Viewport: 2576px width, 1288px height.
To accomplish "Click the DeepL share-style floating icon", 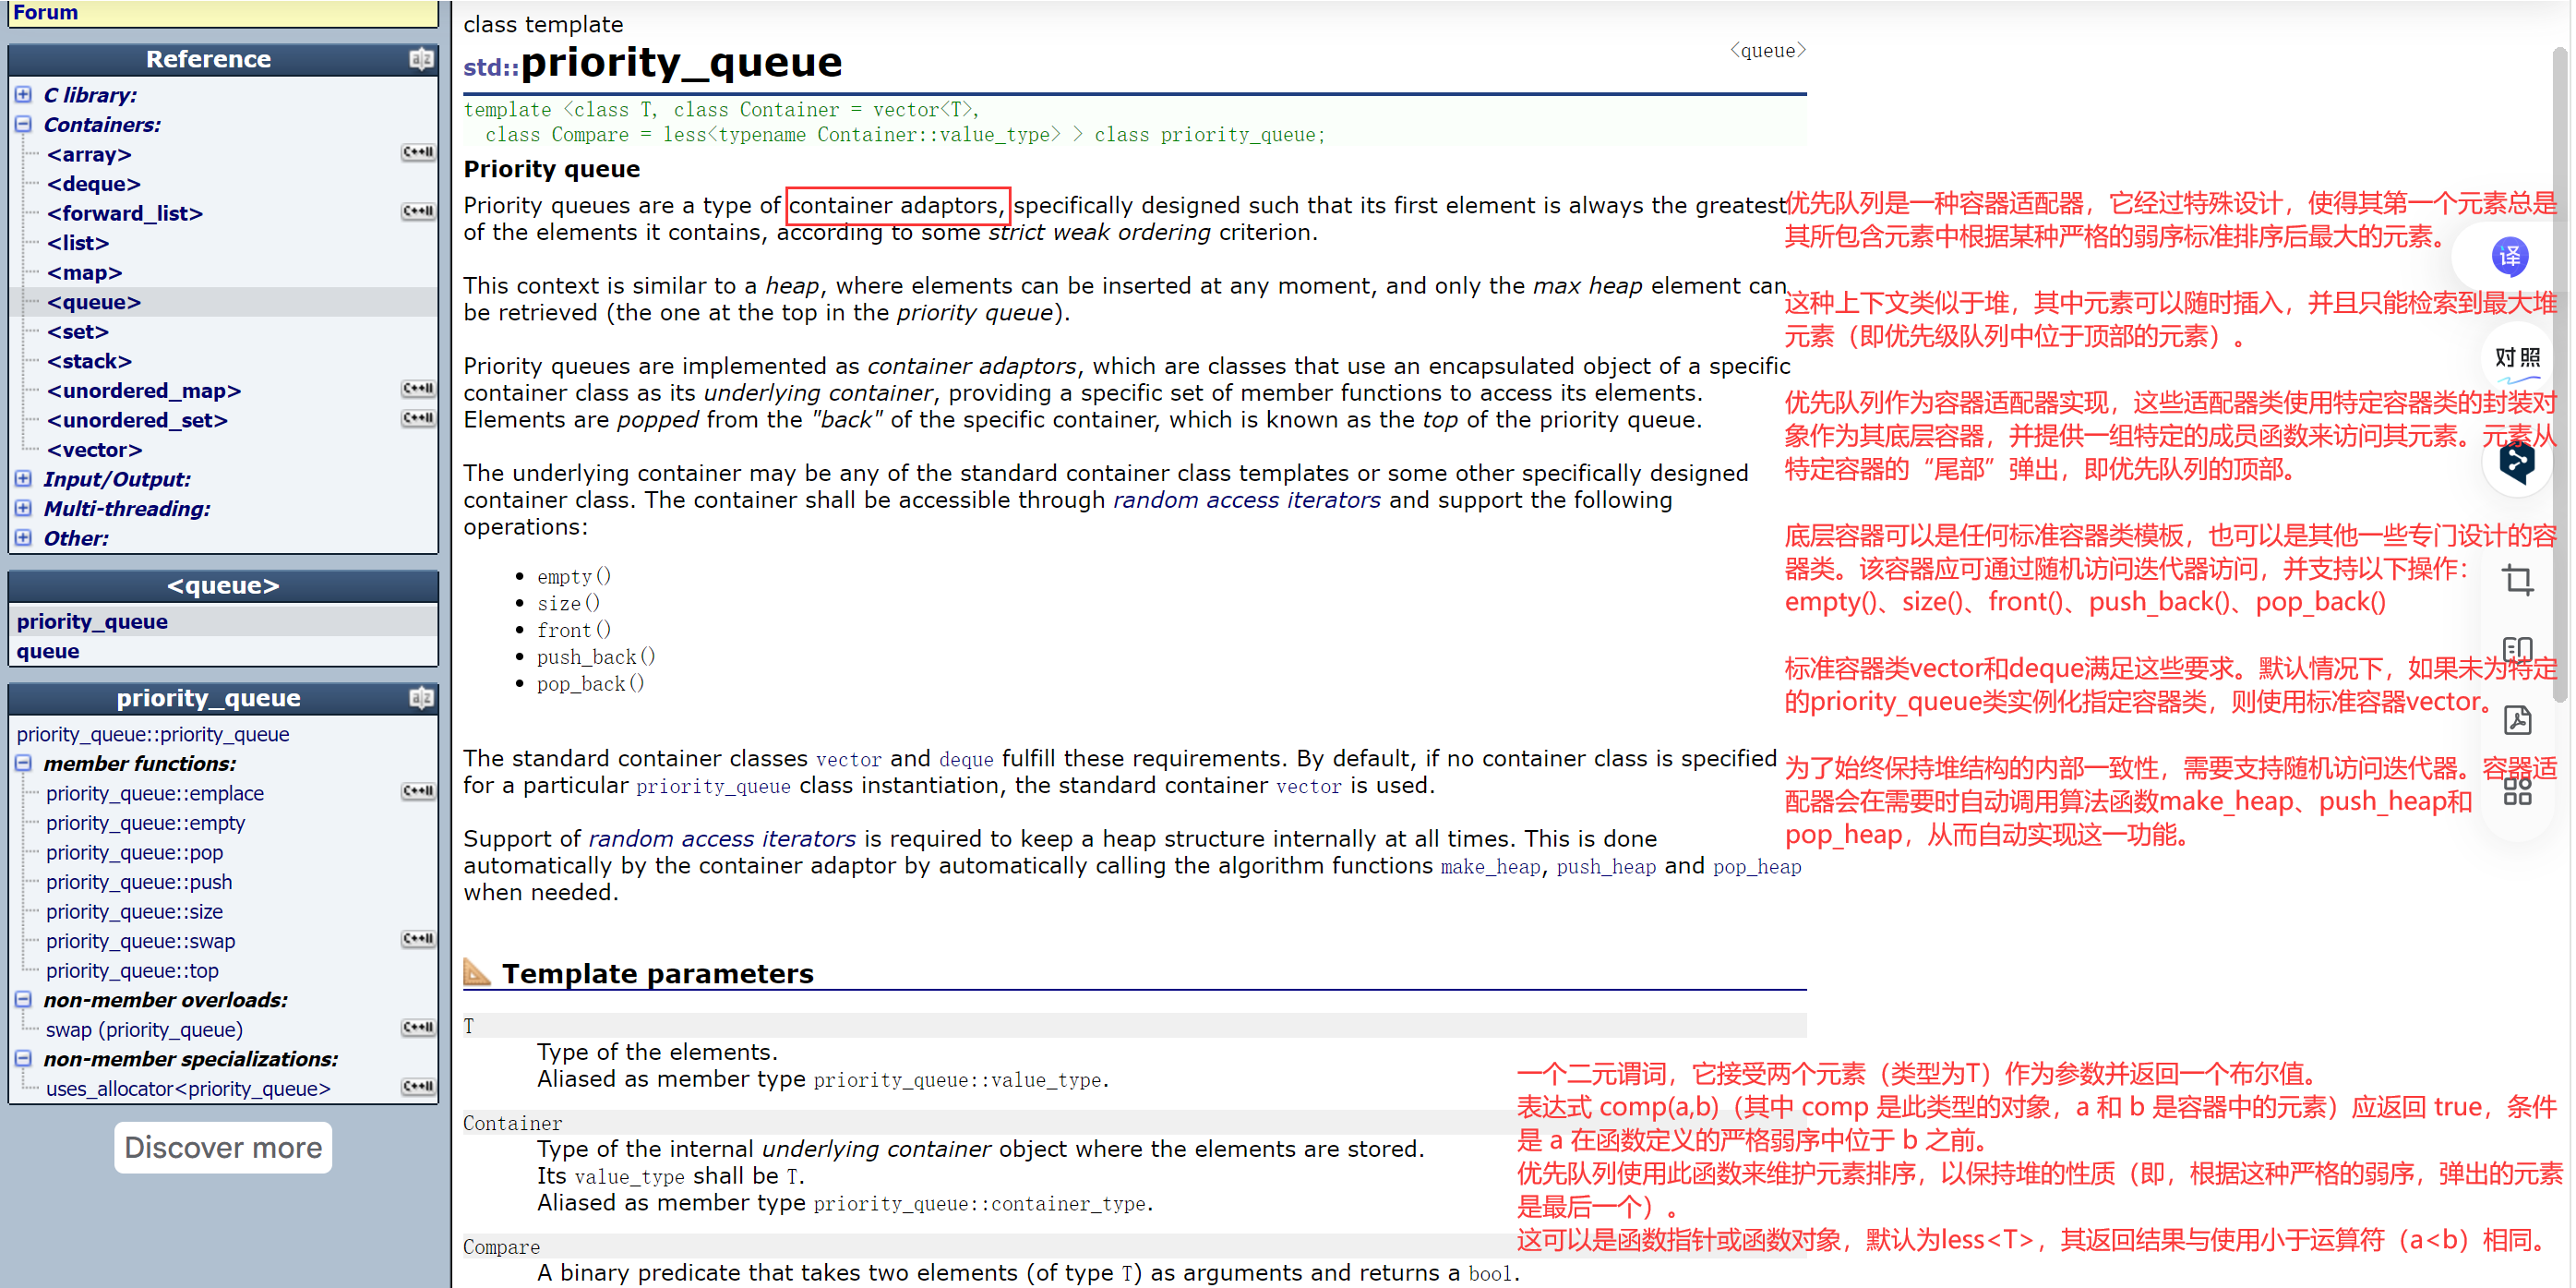I will 2516,462.
